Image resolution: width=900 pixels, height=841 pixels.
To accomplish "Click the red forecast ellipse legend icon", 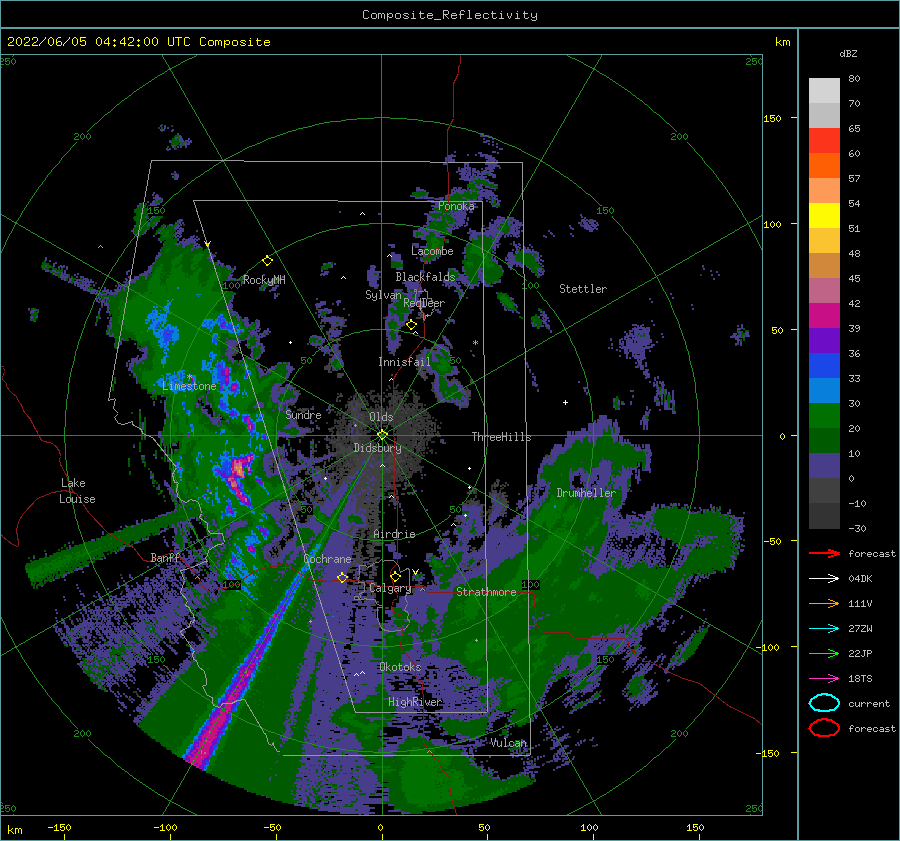I will click(x=824, y=728).
